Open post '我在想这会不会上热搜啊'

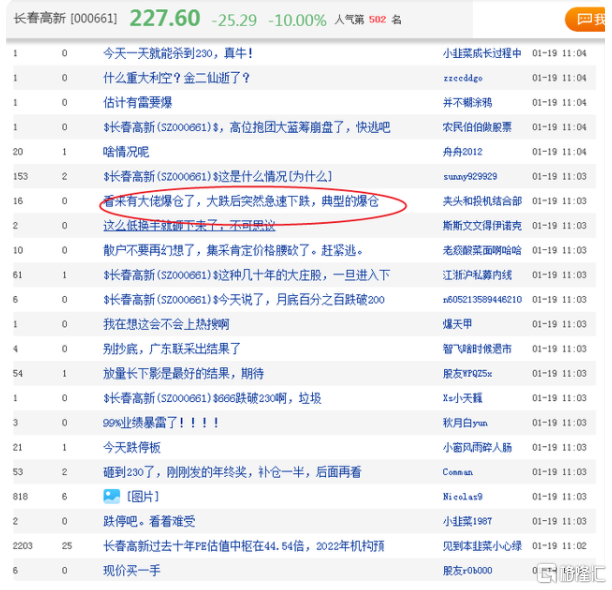[166, 324]
